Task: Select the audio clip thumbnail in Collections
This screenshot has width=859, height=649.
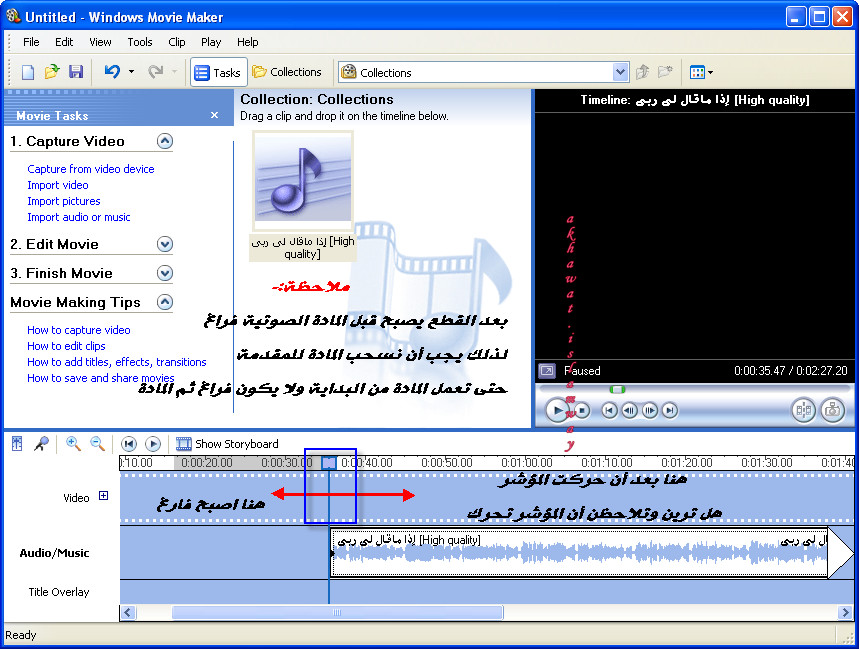Action: 303,181
